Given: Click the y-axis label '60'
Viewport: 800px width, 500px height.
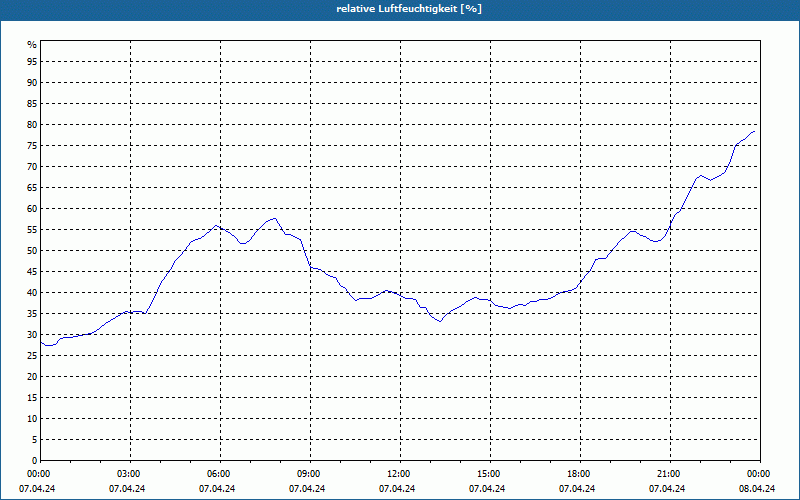Looking at the screenshot, I should click(x=32, y=209).
